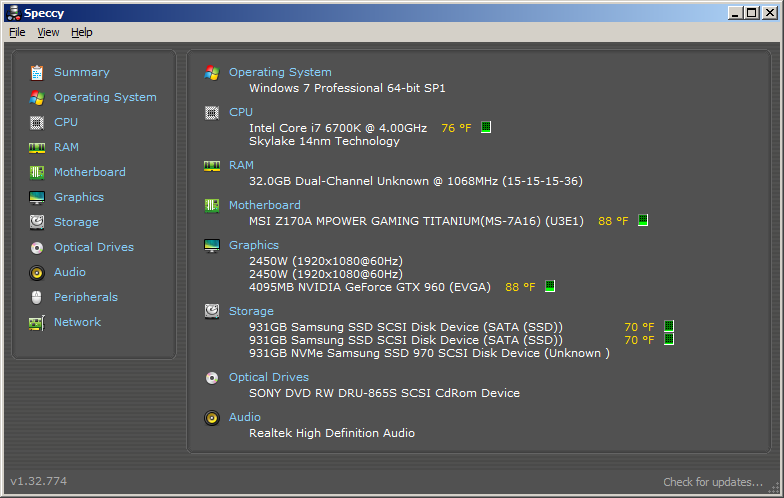Click the Storage hard drive icon in sidebar
Image resolution: width=784 pixels, height=498 pixels.
tap(37, 222)
